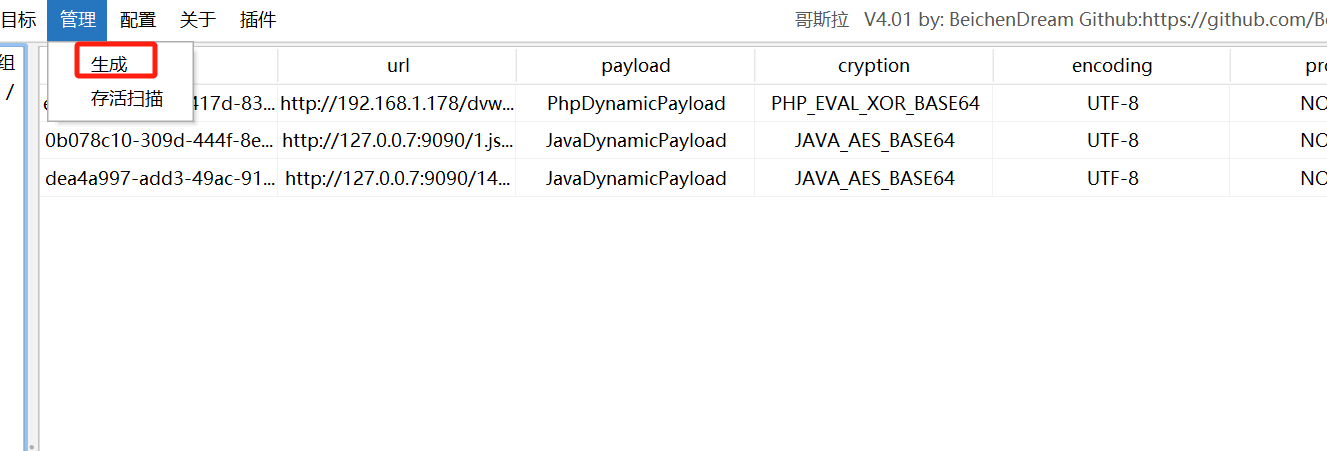
Task: Click the payload column header
Action: pos(636,66)
